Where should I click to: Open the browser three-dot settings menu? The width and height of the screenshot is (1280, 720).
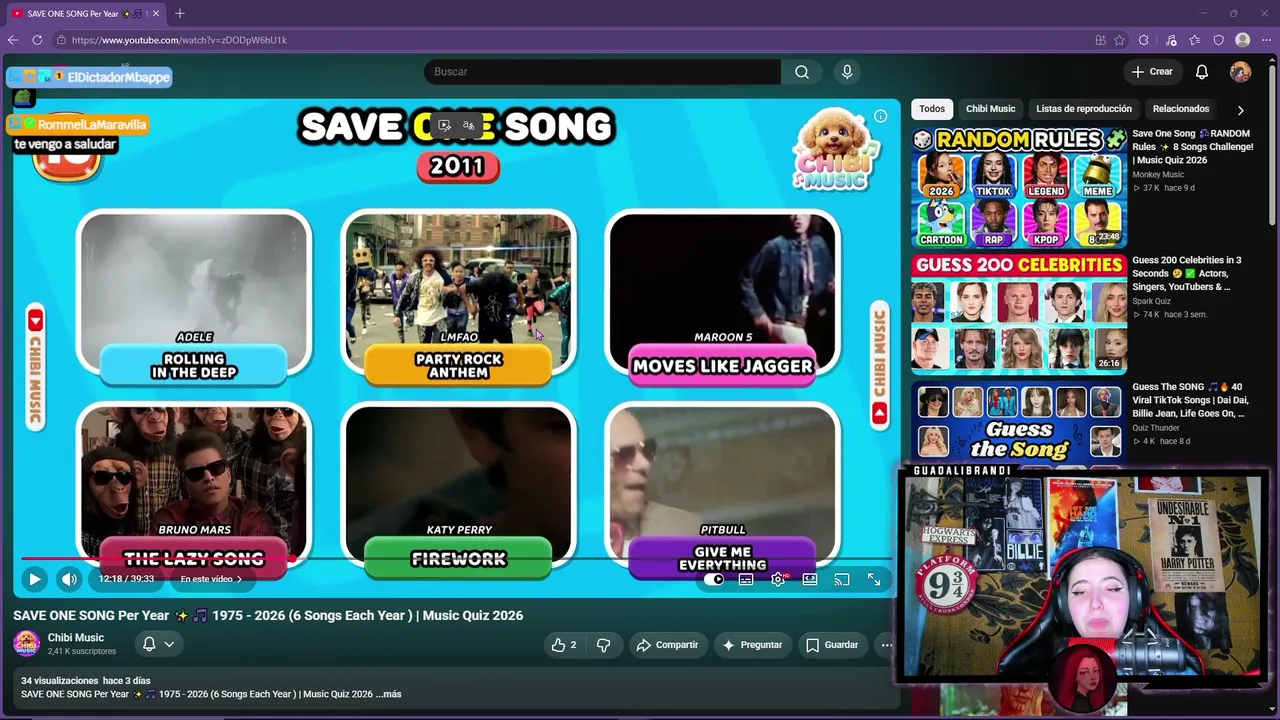click(1267, 40)
